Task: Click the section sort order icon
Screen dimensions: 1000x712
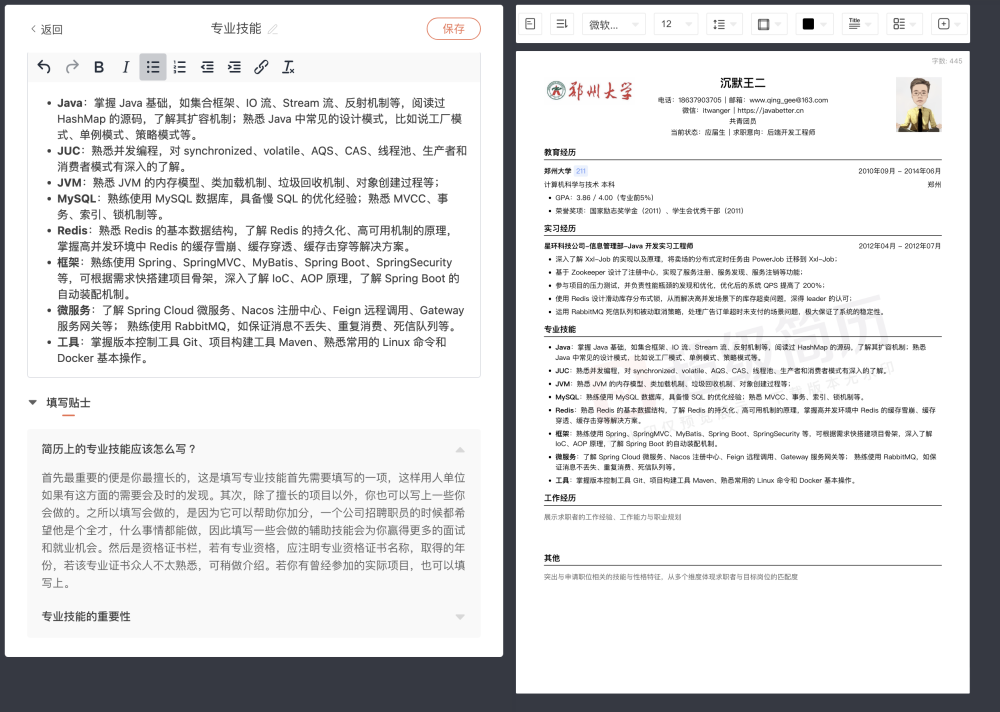Action: click(561, 23)
